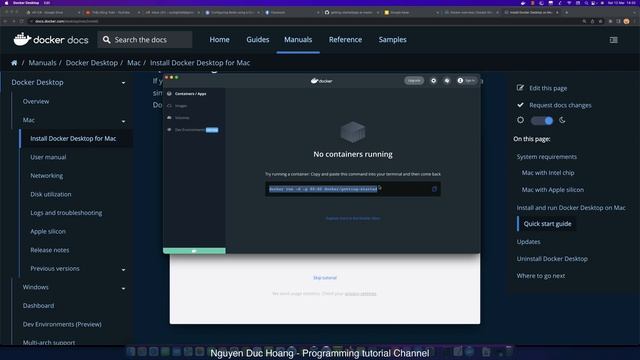Open the Reference tab
The width and height of the screenshot is (640, 360).
[345, 40]
